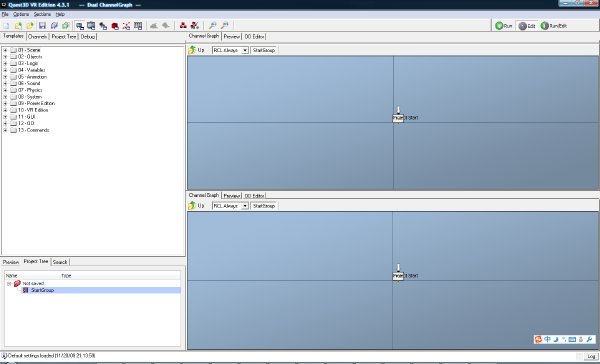Click the first magnifier zoom icon
The height and width of the screenshot is (364, 600).
[x=212, y=26]
